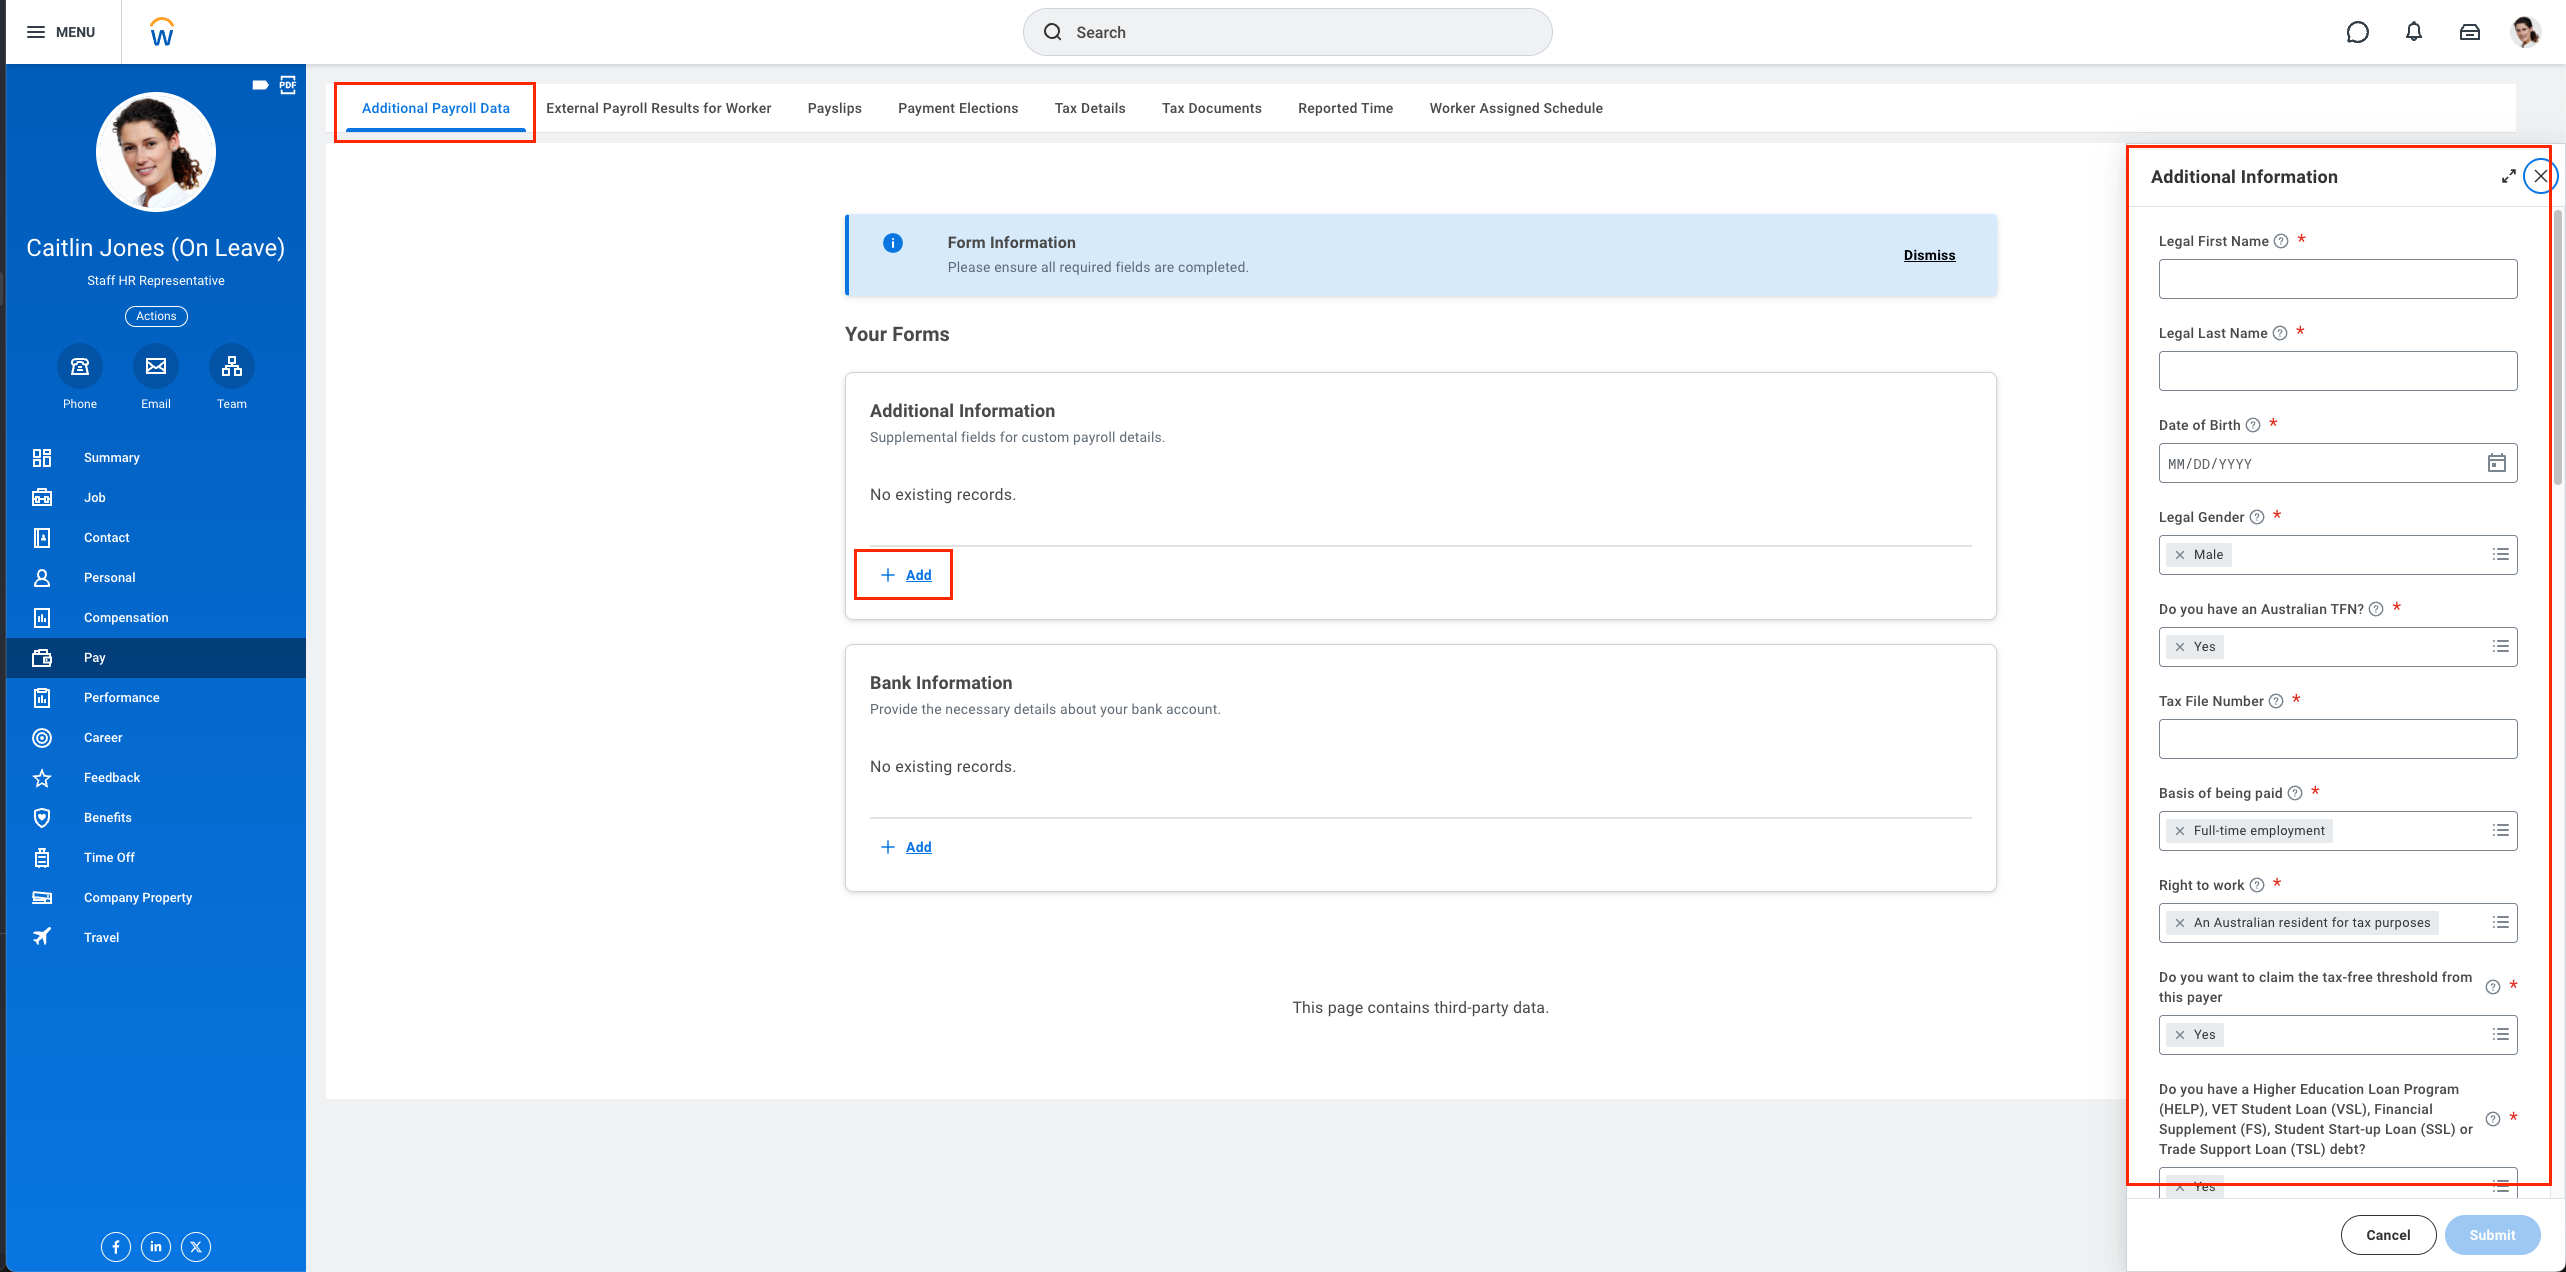2566x1272 pixels.
Task: Open the Australian TFN options list
Action: [2500, 646]
